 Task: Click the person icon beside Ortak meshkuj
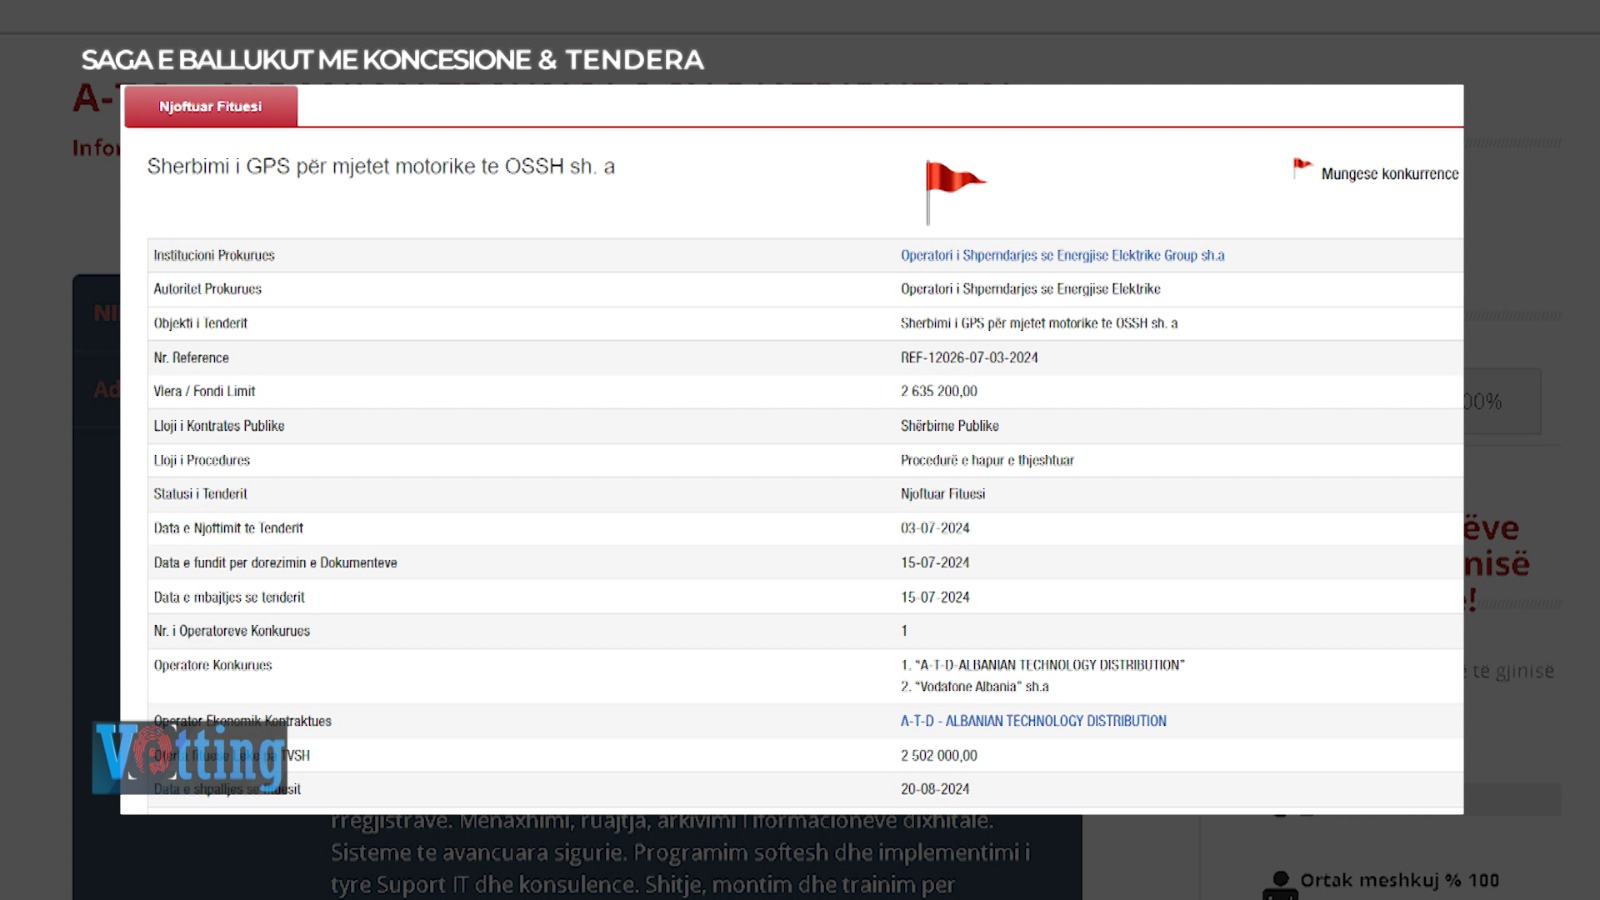click(x=1279, y=885)
